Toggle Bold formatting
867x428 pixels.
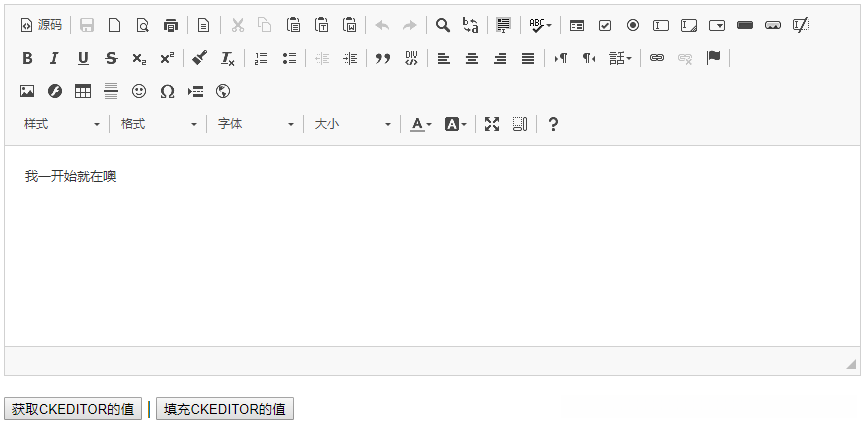pos(27,58)
